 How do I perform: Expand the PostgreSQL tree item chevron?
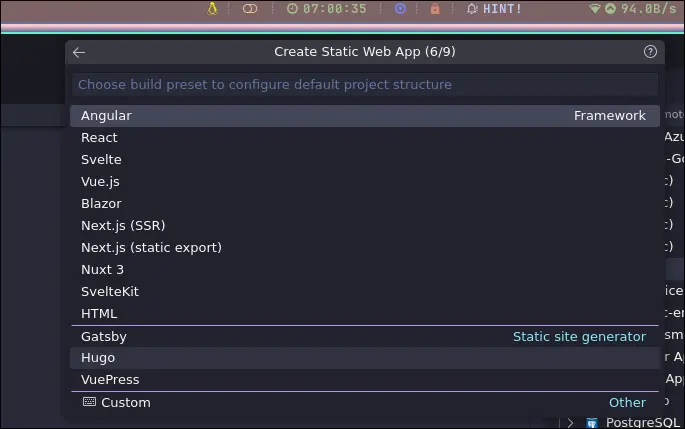point(570,423)
